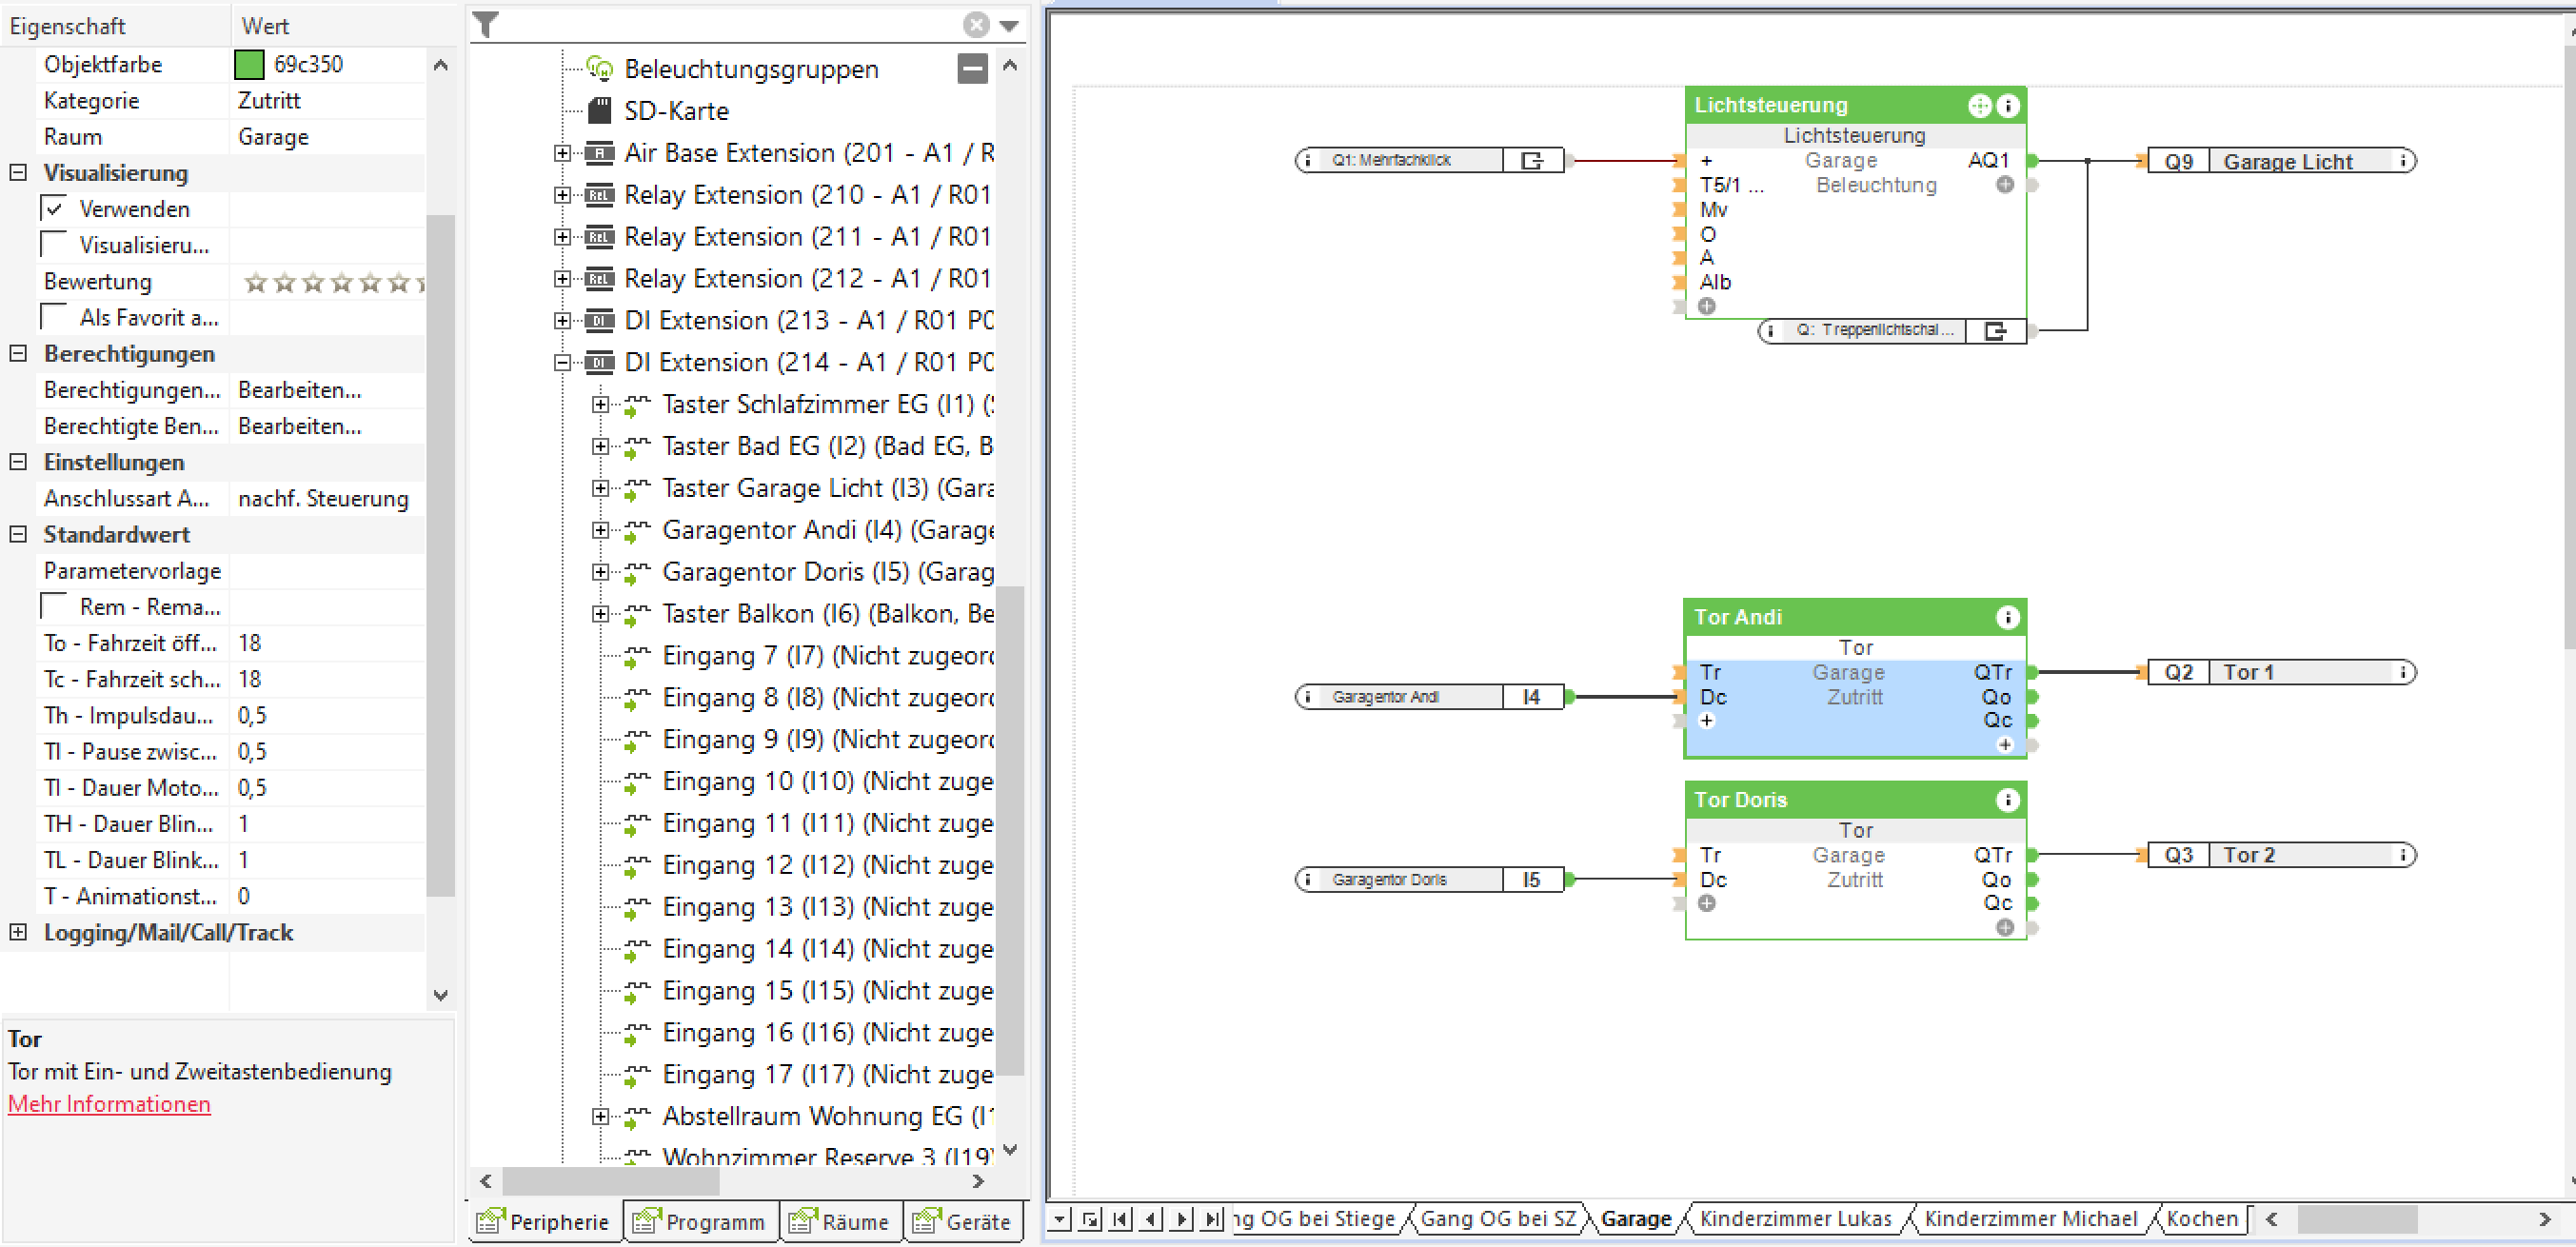
Task: Click the plus output icon on Tor Doris block
Action: 2004,928
